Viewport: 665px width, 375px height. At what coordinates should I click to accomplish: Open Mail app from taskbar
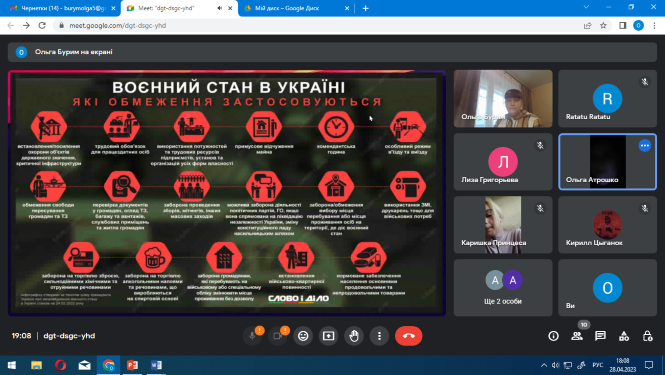pyautogui.click(x=84, y=365)
